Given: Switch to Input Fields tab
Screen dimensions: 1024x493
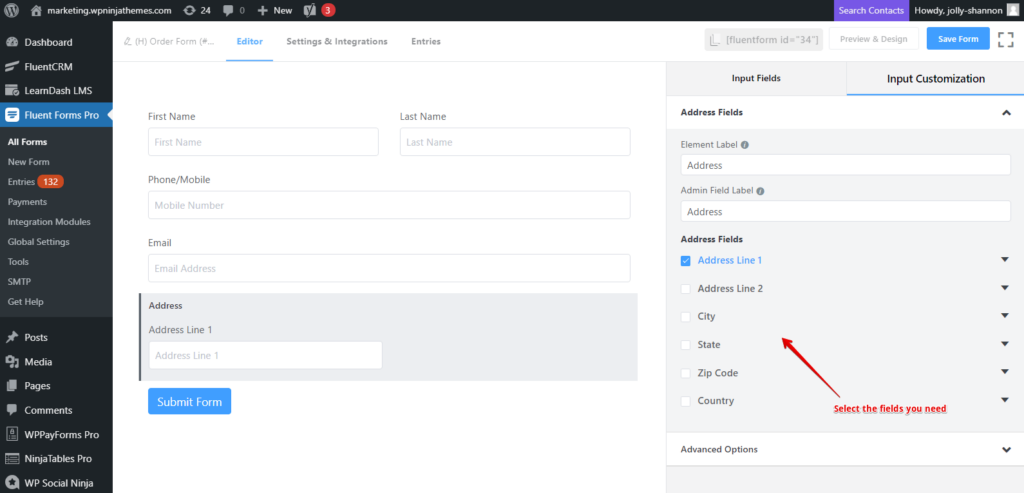Looking at the screenshot, I should (756, 78).
